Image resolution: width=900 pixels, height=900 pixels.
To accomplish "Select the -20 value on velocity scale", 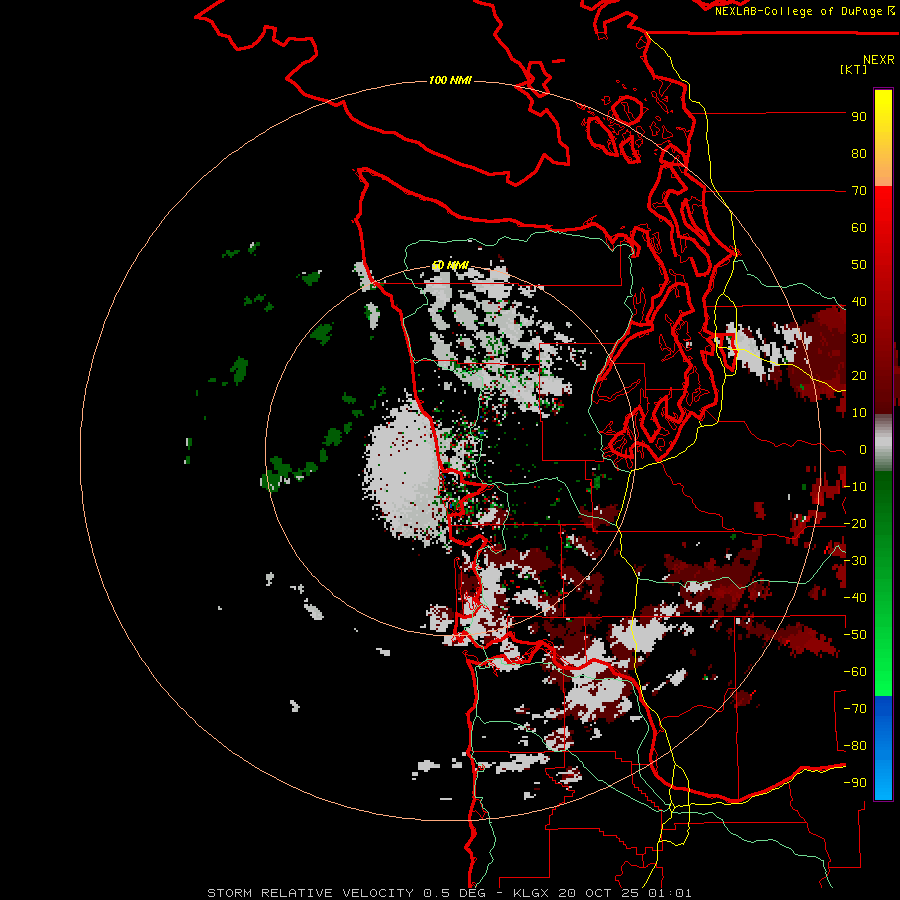I will click(855, 524).
